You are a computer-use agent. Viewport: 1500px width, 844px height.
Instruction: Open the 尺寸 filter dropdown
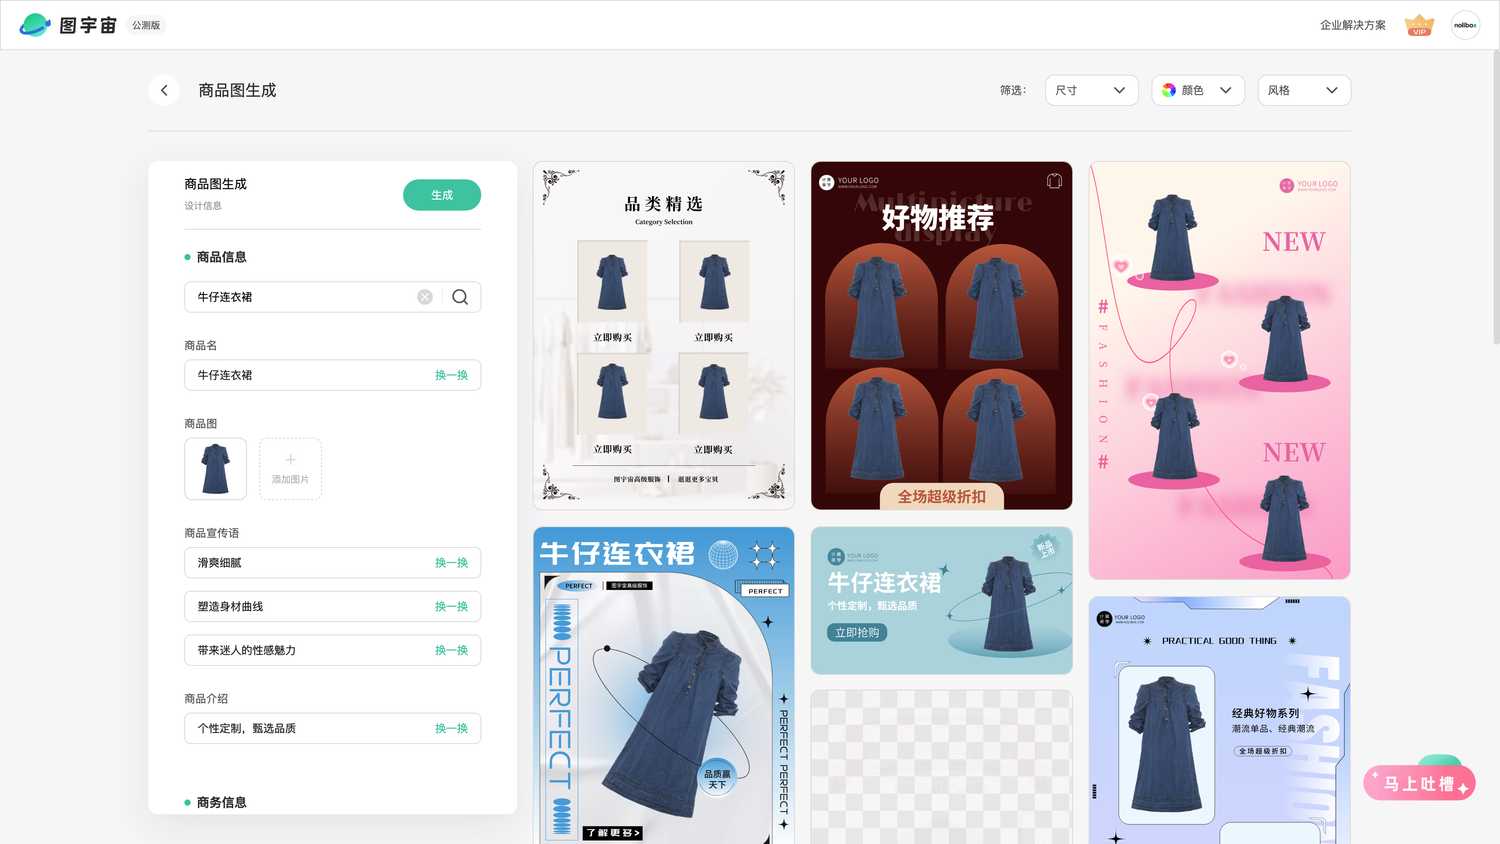pyautogui.click(x=1092, y=90)
